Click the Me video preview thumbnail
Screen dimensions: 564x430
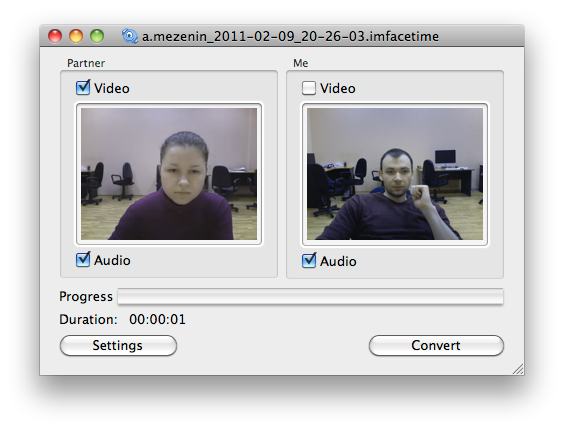coord(395,174)
